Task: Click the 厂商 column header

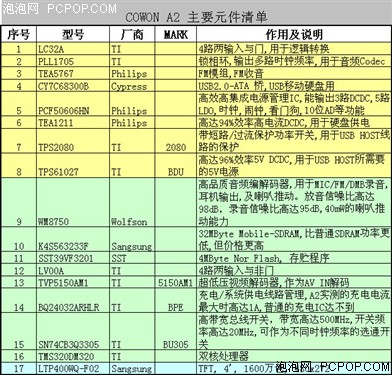Action: (132, 34)
